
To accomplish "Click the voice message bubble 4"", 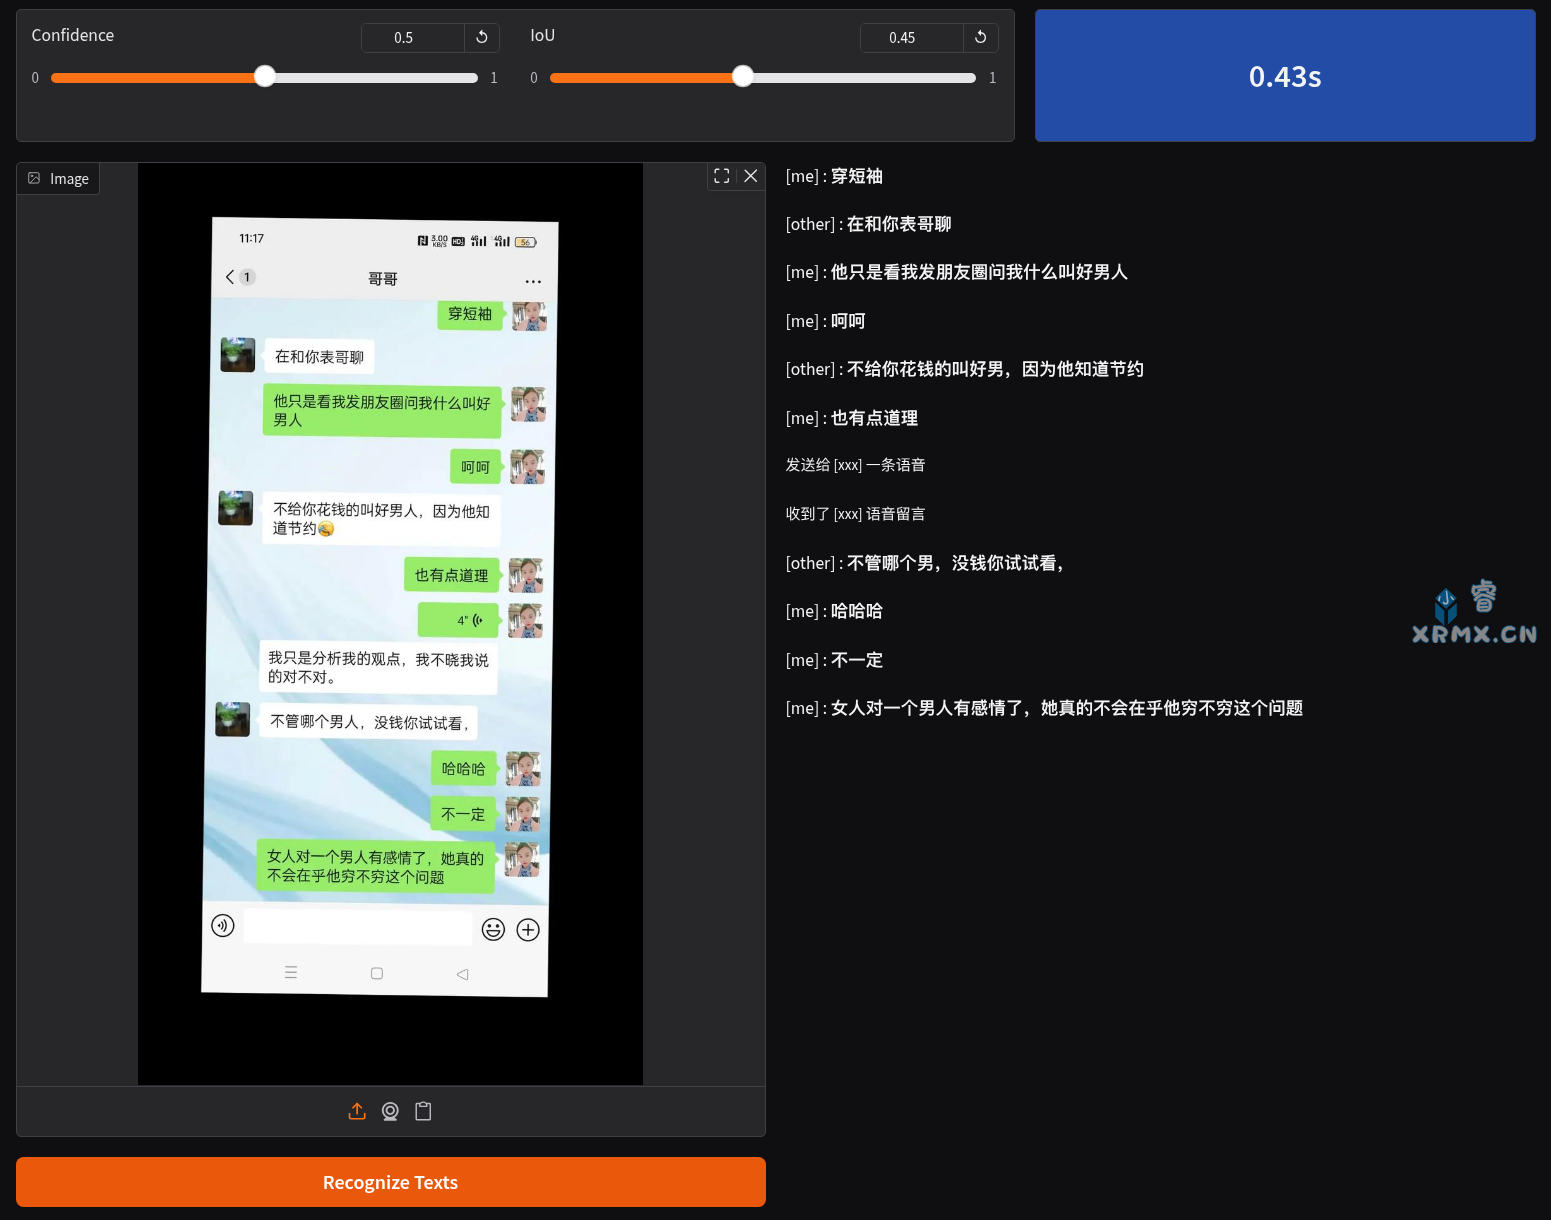I will tap(459, 620).
